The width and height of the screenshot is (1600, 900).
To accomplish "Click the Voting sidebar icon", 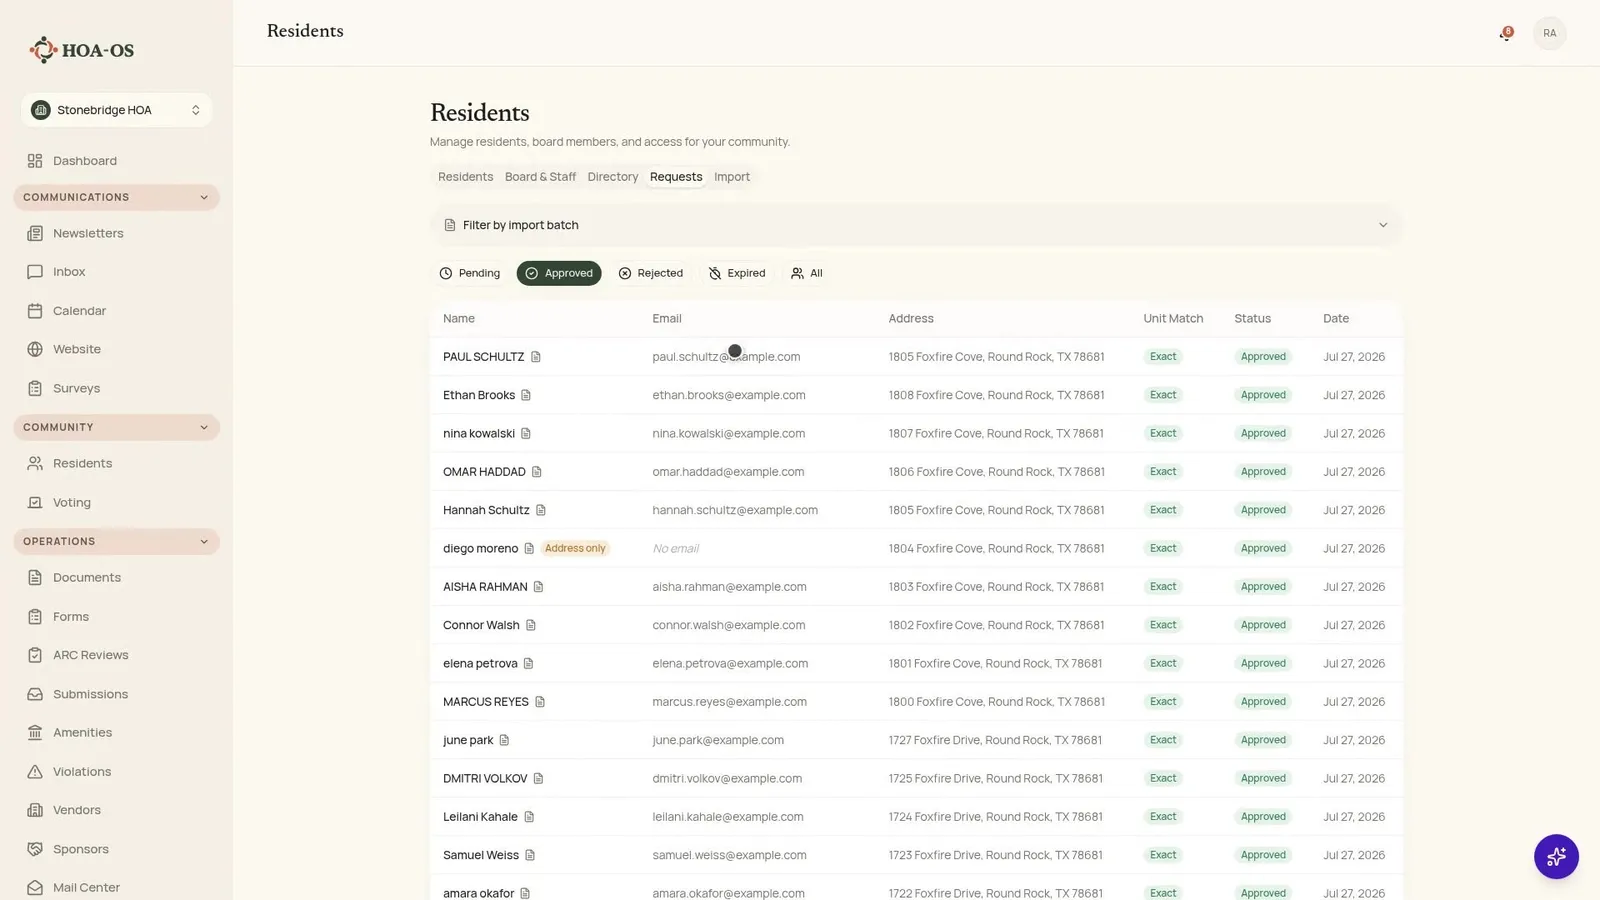I will coord(35,502).
